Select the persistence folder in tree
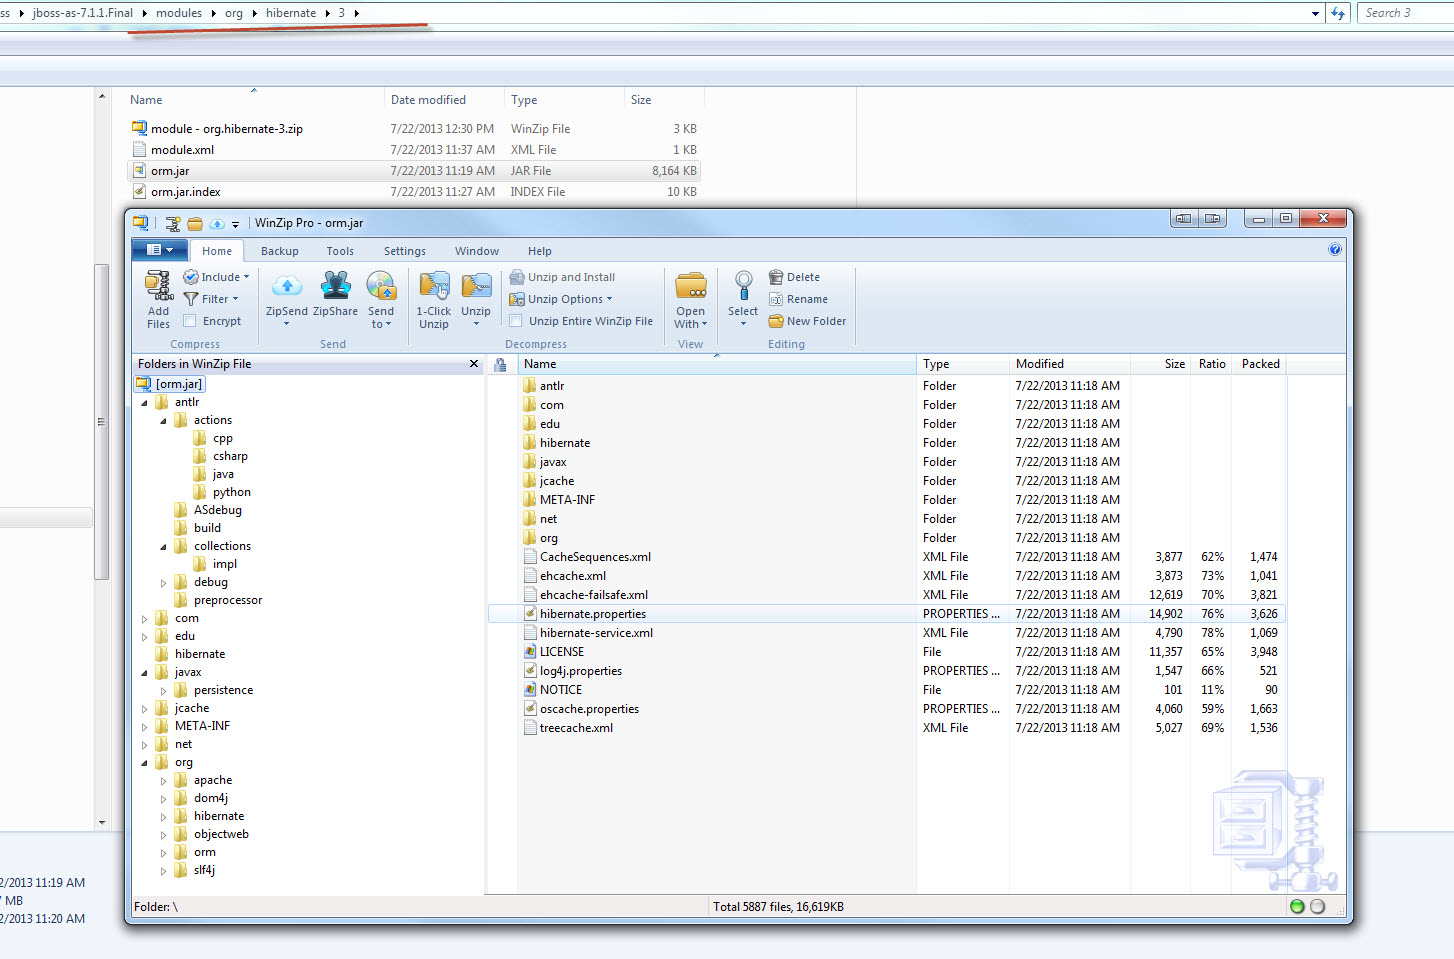Screen dimensions: 1454x959 tap(223, 691)
